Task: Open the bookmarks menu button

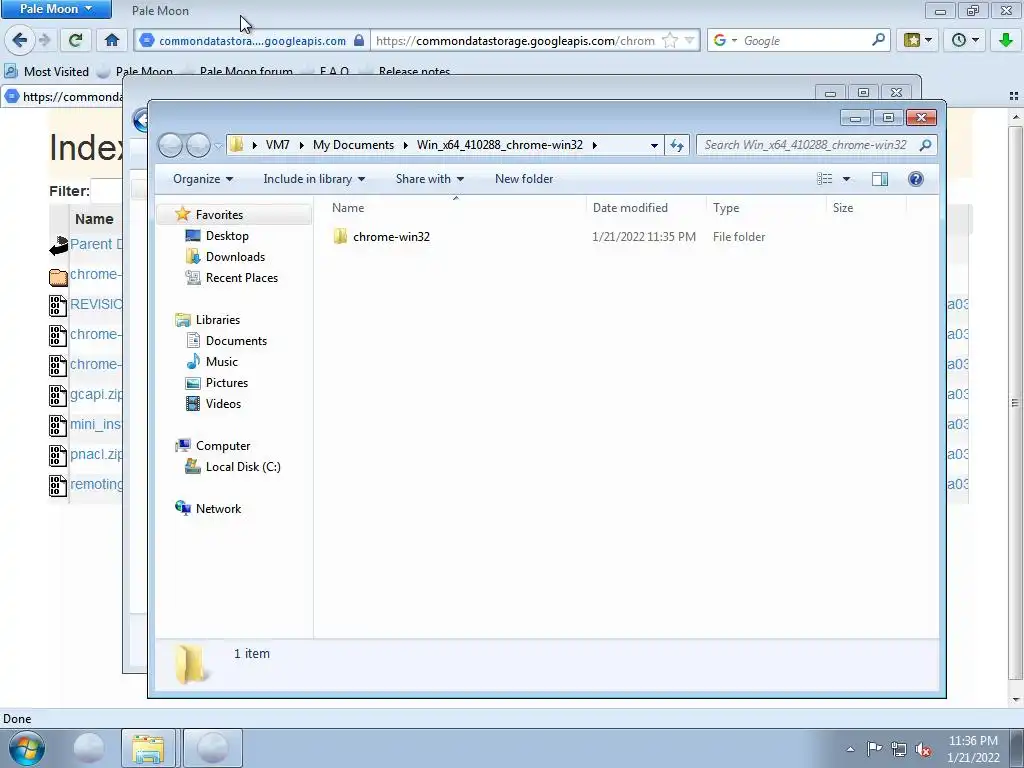Action: pos(918,40)
